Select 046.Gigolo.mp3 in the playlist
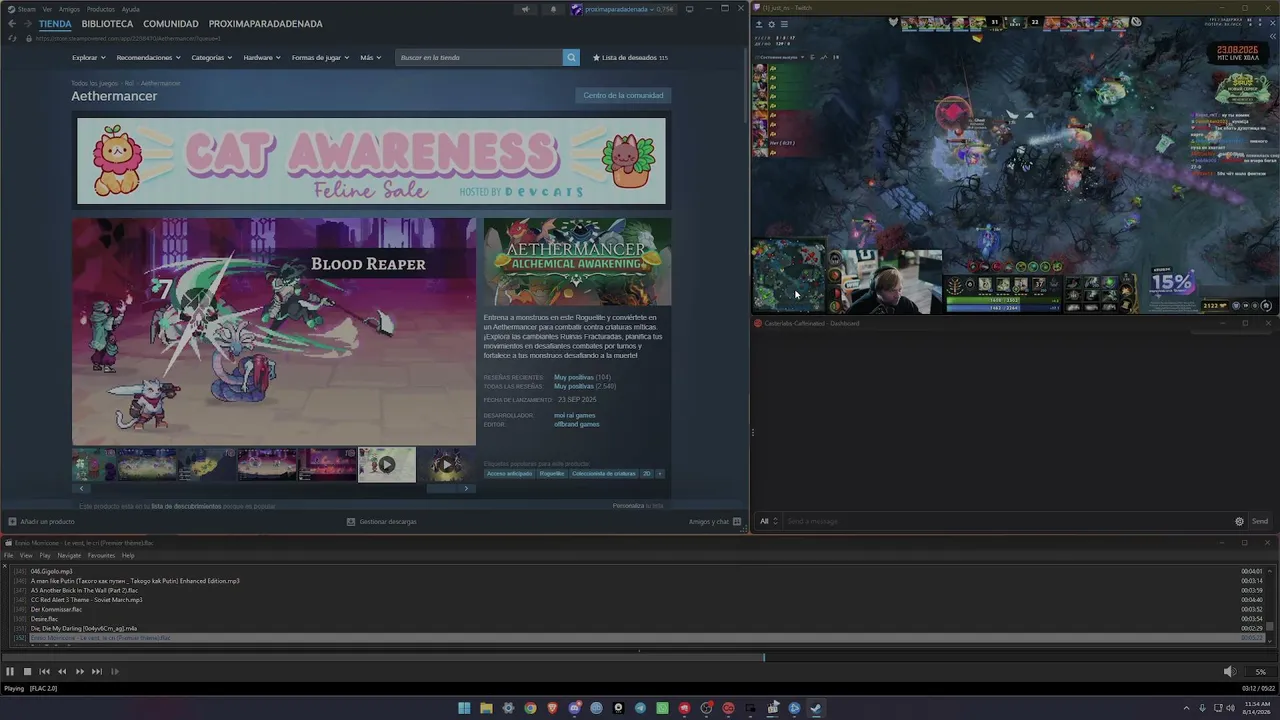 pyautogui.click(x=51, y=571)
